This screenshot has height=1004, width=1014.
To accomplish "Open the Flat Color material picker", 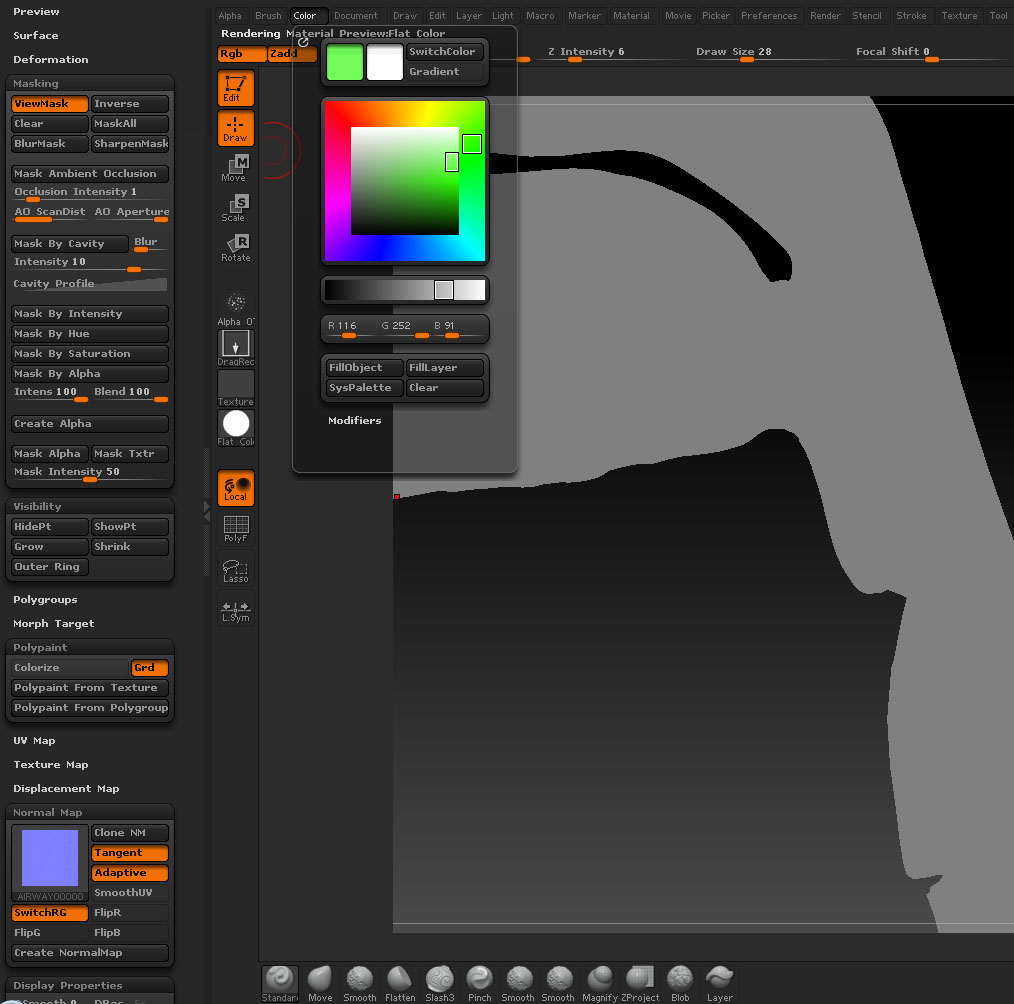I will (235, 428).
